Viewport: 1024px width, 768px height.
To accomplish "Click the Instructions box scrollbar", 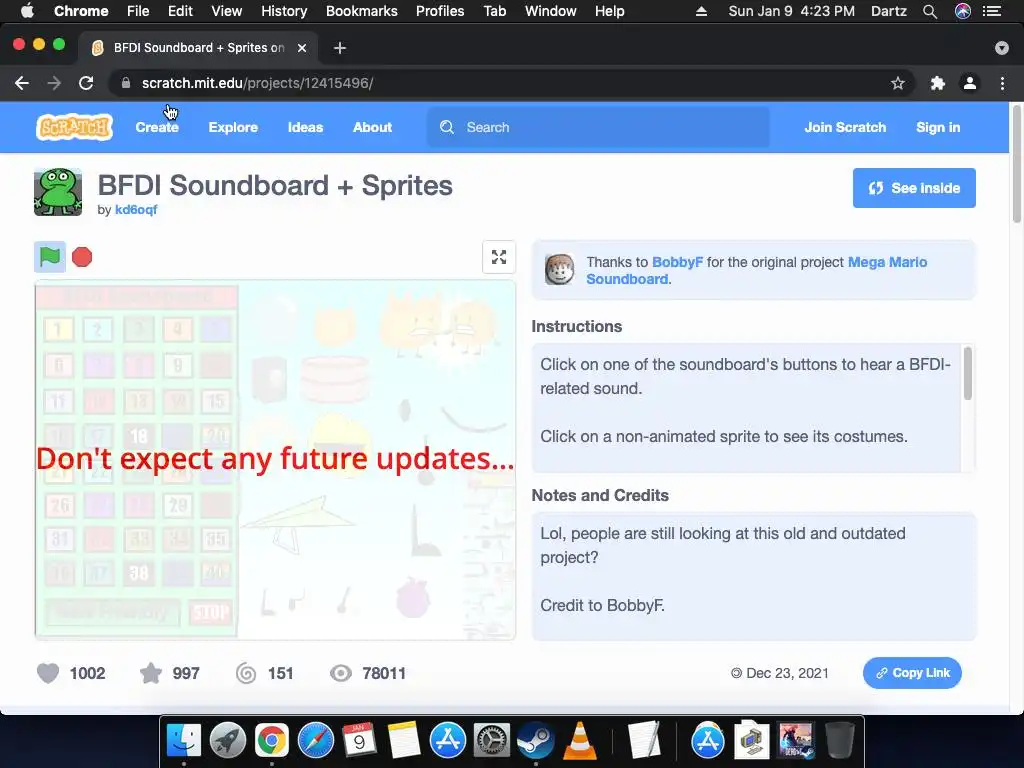I will pyautogui.click(x=968, y=373).
